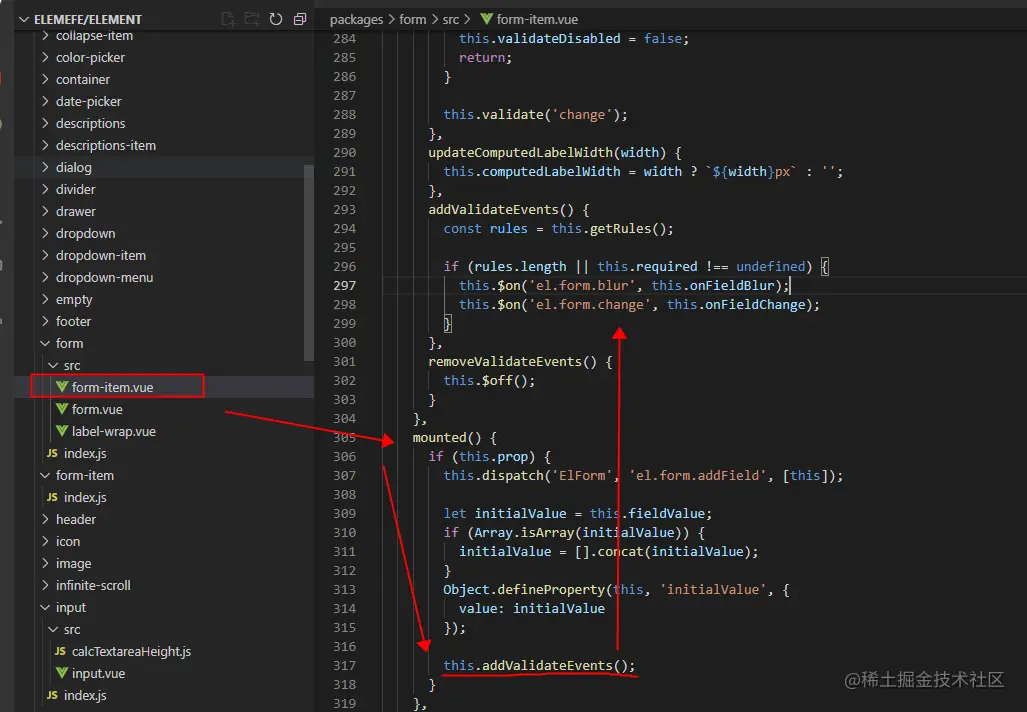Click 'onFieldBlur' on line 297
This screenshot has height=712, width=1027.
732,286
